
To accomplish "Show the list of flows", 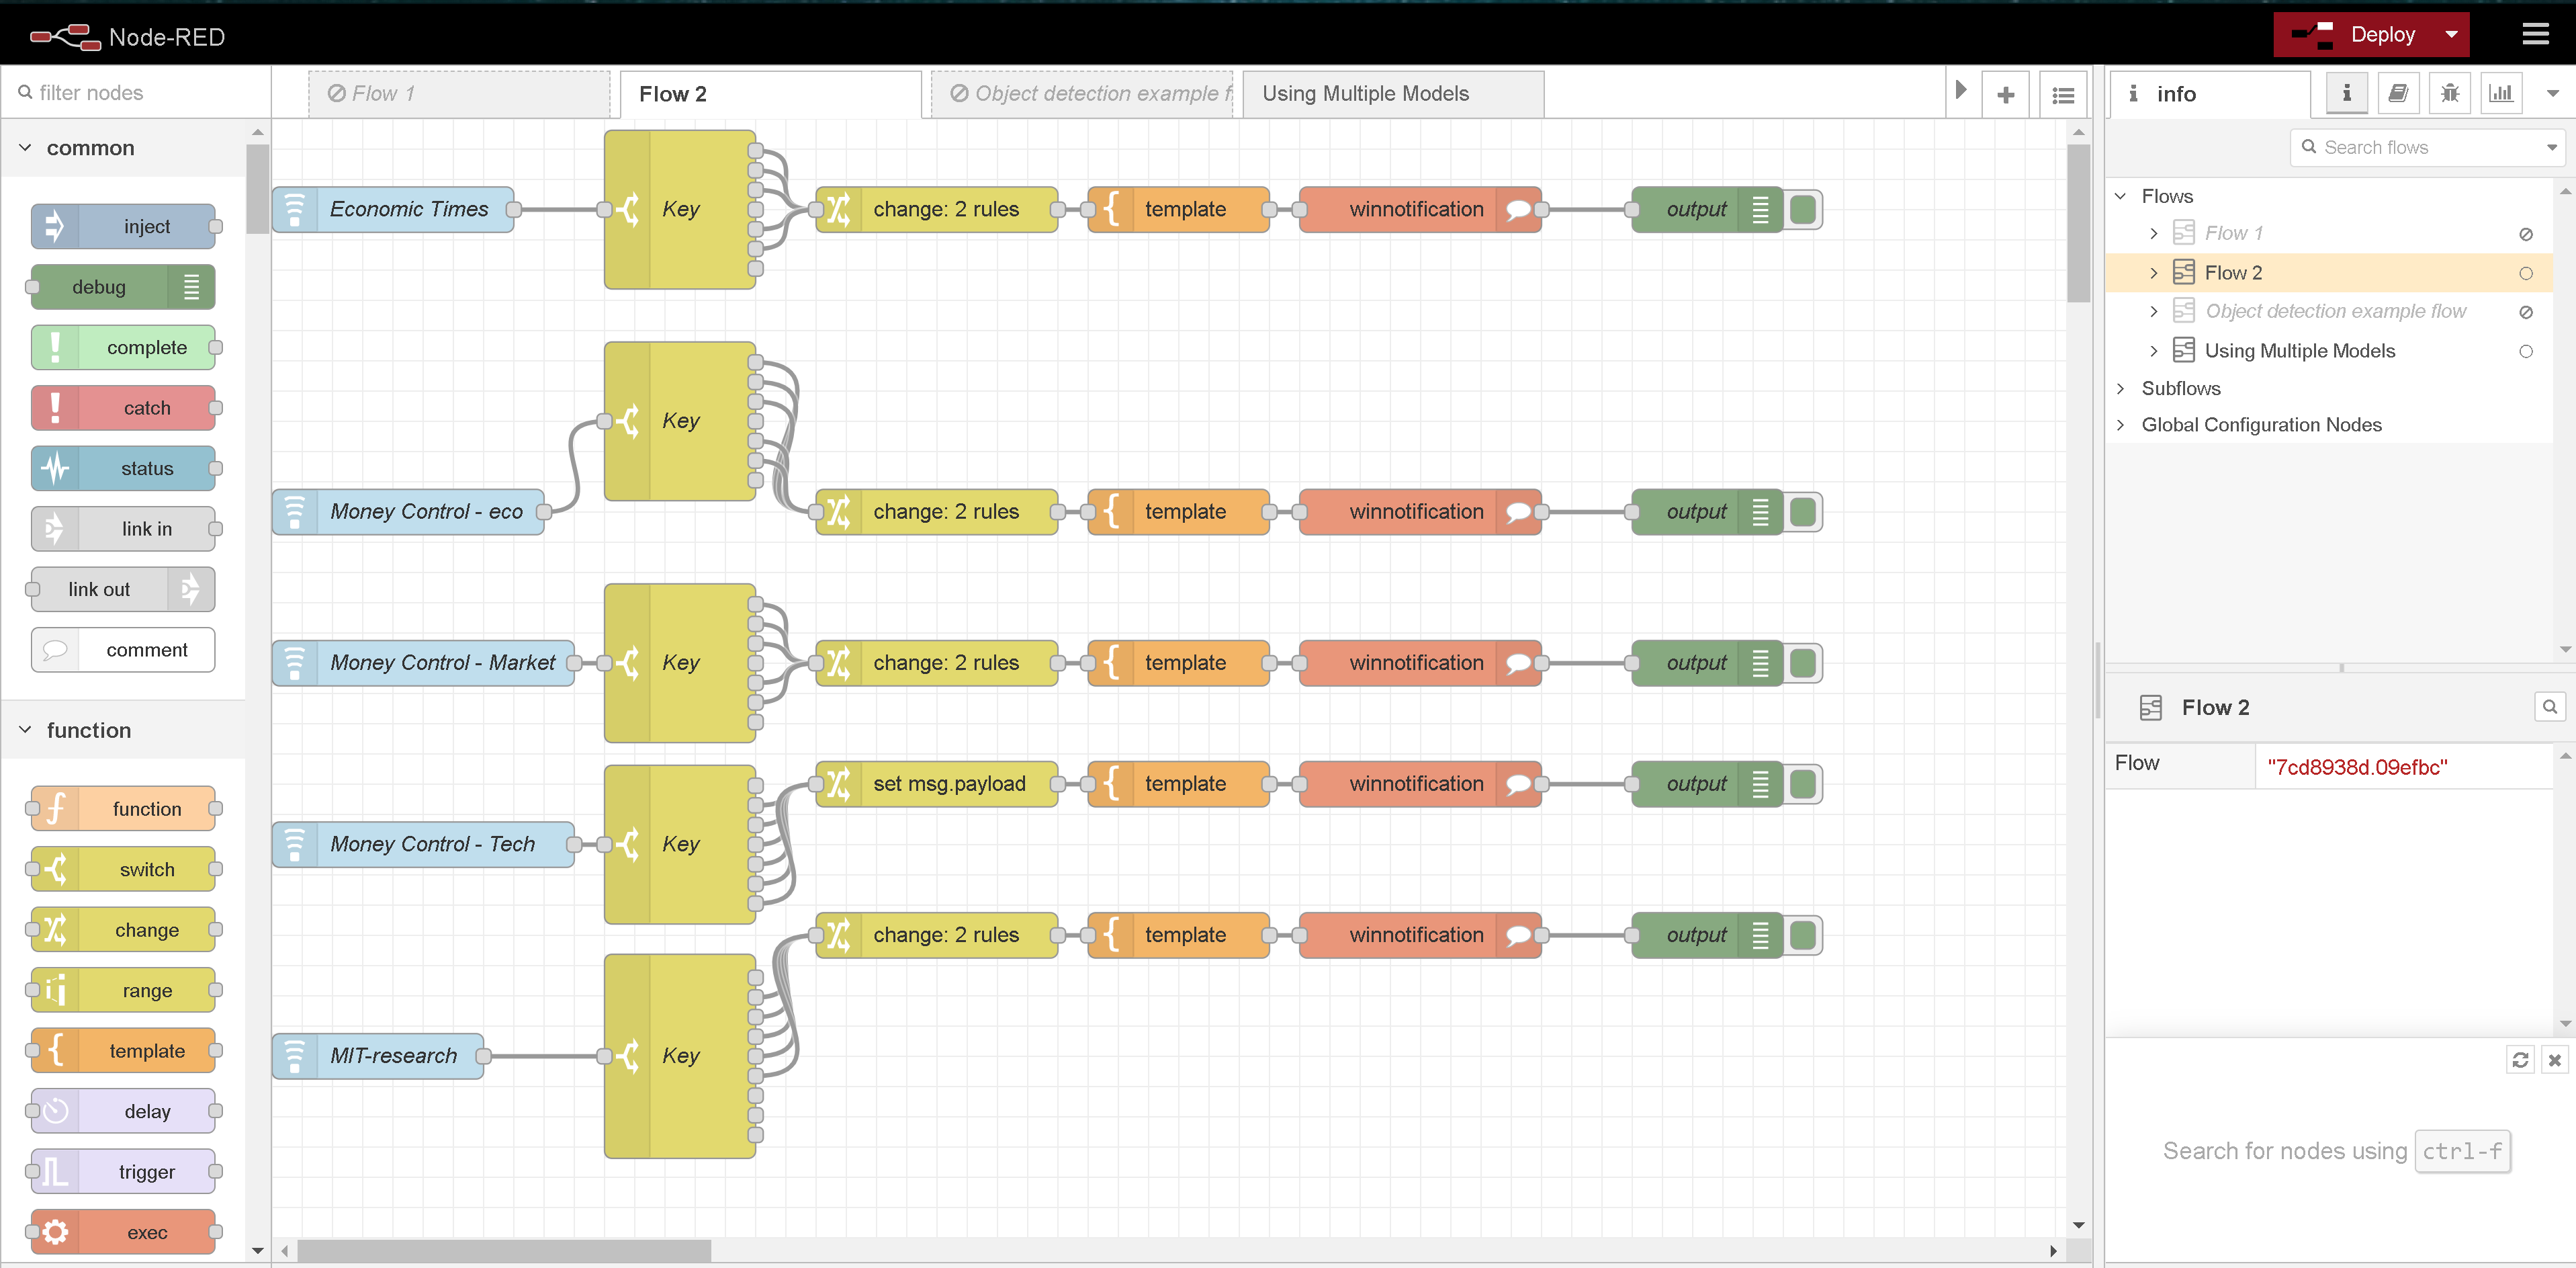I will (2062, 95).
